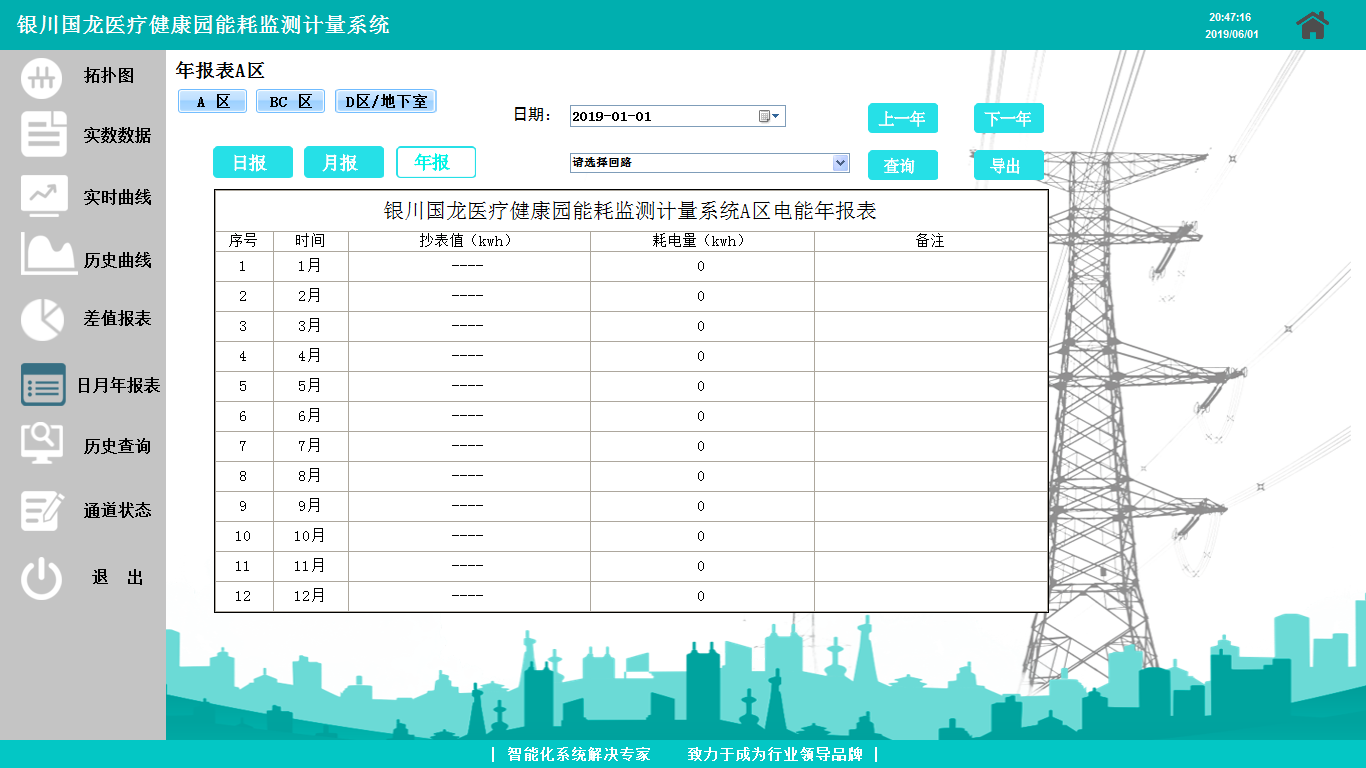Open the real-time curve (实时曲线) icon

44,196
